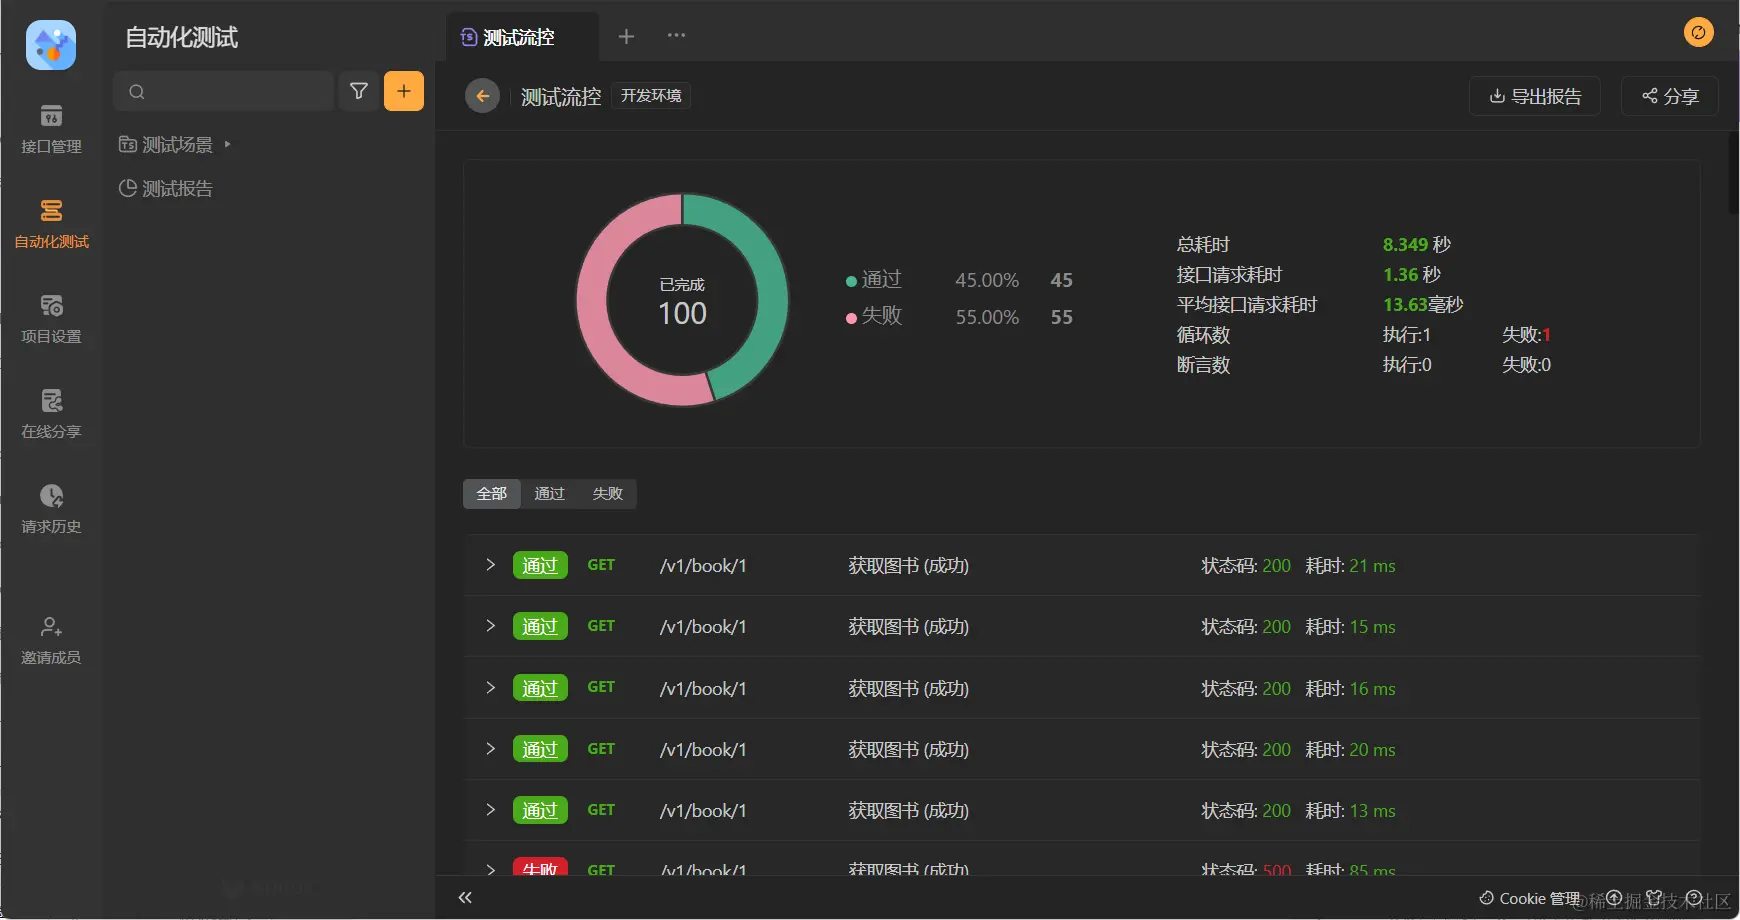Open 项目设置 in the sidebar
The height and width of the screenshot is (920, 1740).
[51, 320]
